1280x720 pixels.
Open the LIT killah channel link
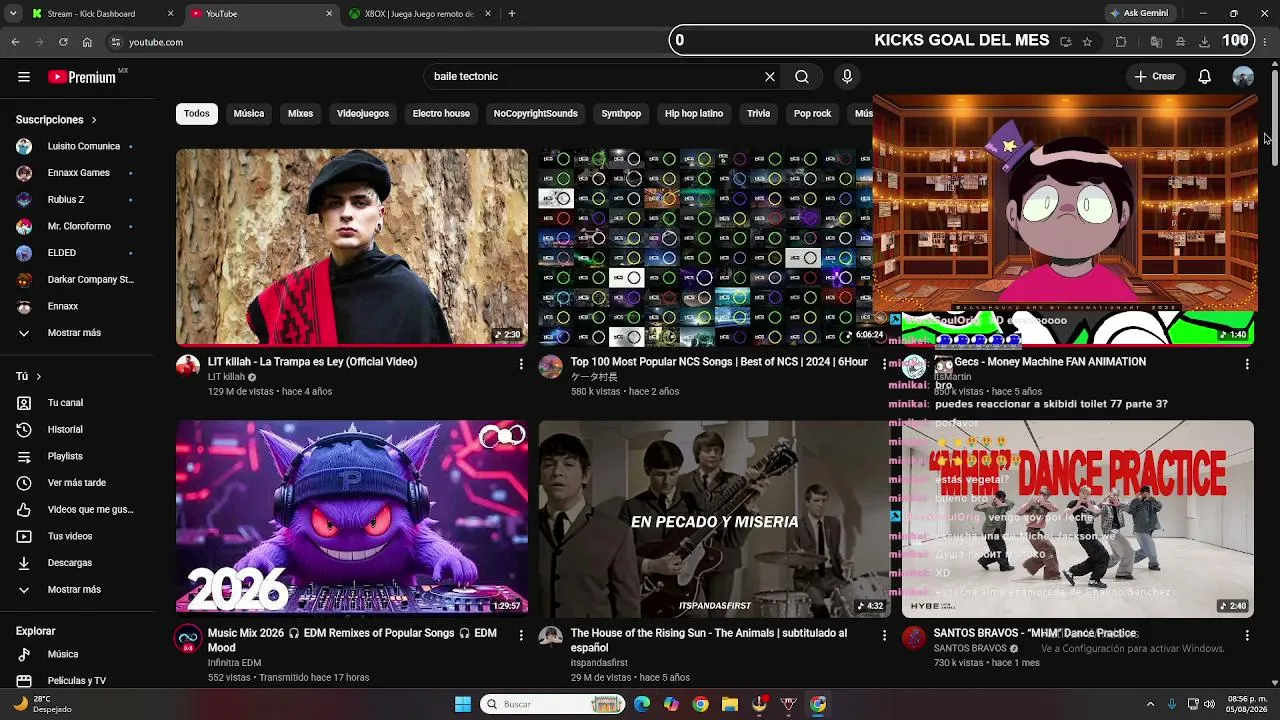(226, 377)
